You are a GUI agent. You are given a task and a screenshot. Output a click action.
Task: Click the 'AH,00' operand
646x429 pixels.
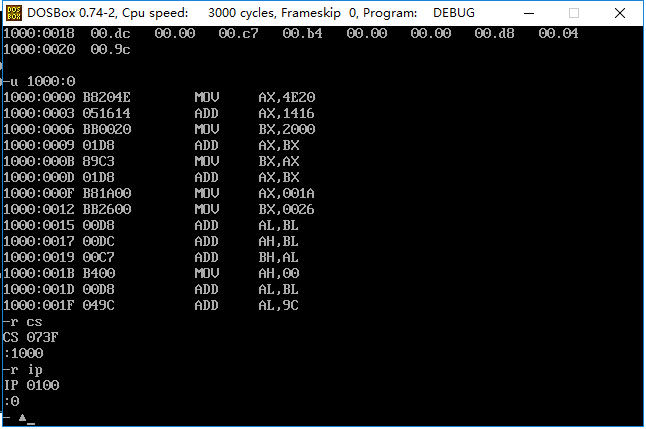(279, 274)
